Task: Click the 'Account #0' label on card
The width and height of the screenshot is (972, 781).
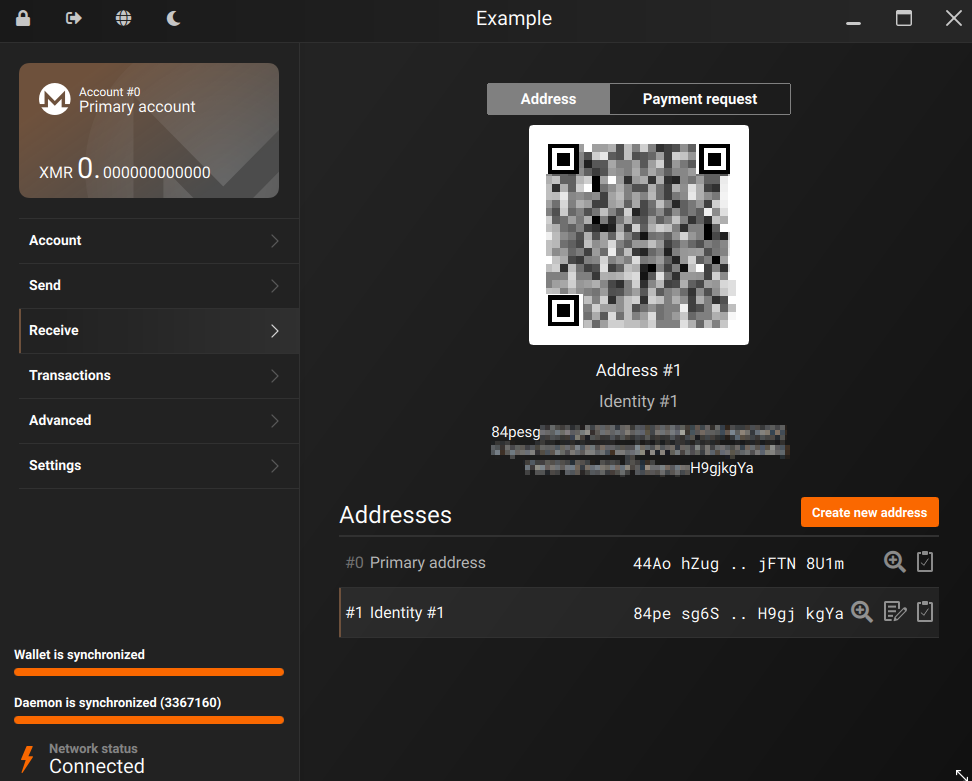Action: coord(110,92)
